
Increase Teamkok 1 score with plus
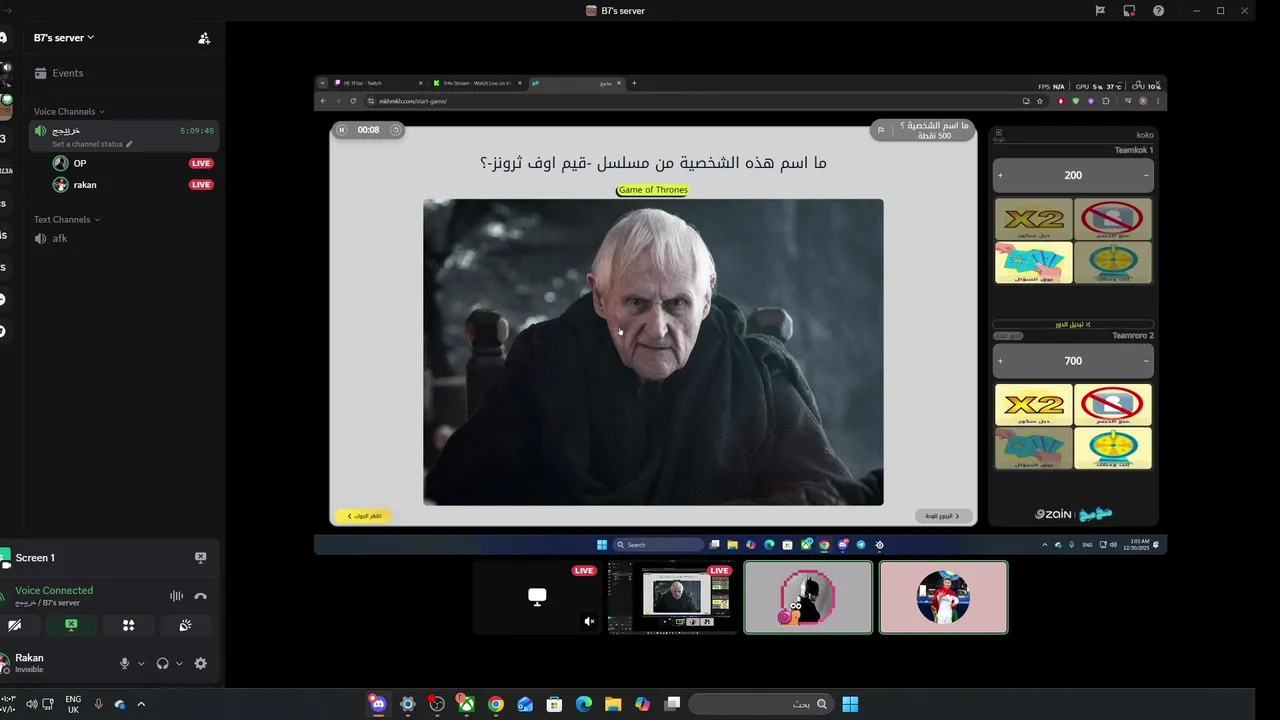click(x=1000, y=175)
